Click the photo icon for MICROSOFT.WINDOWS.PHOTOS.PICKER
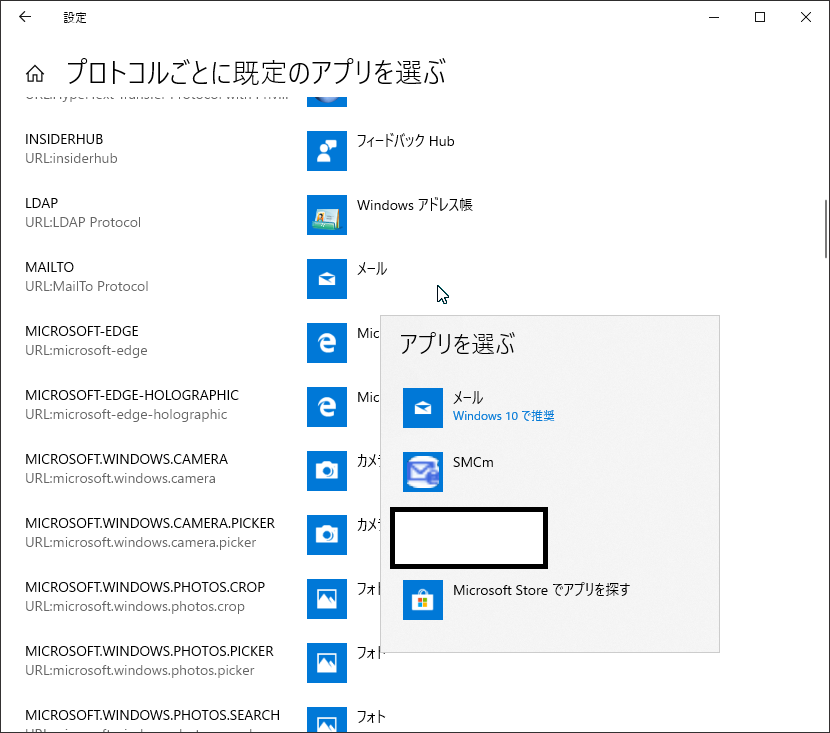The image size is (830, 733). pos(327,663)
